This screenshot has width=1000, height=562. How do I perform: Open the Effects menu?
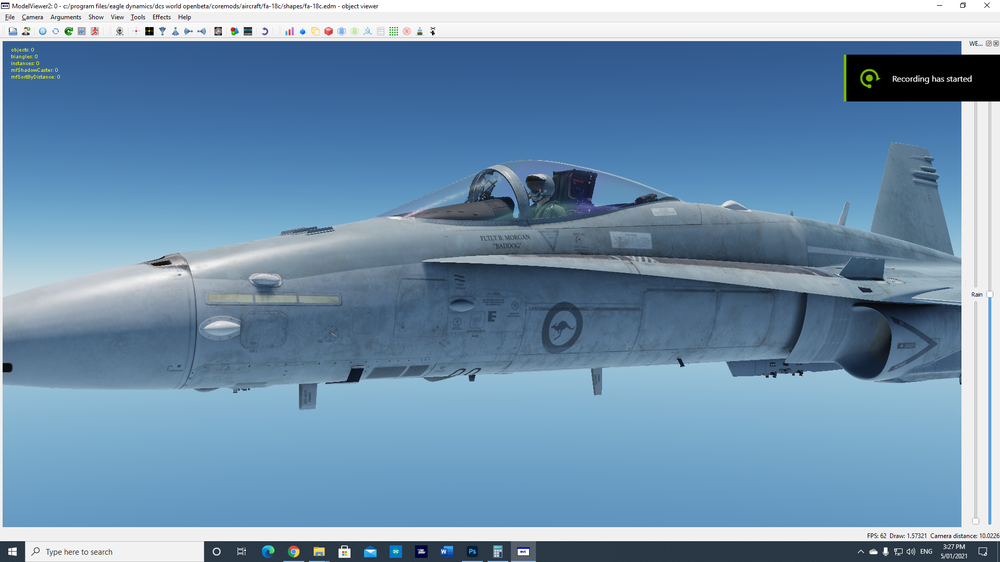pos(161,17)
